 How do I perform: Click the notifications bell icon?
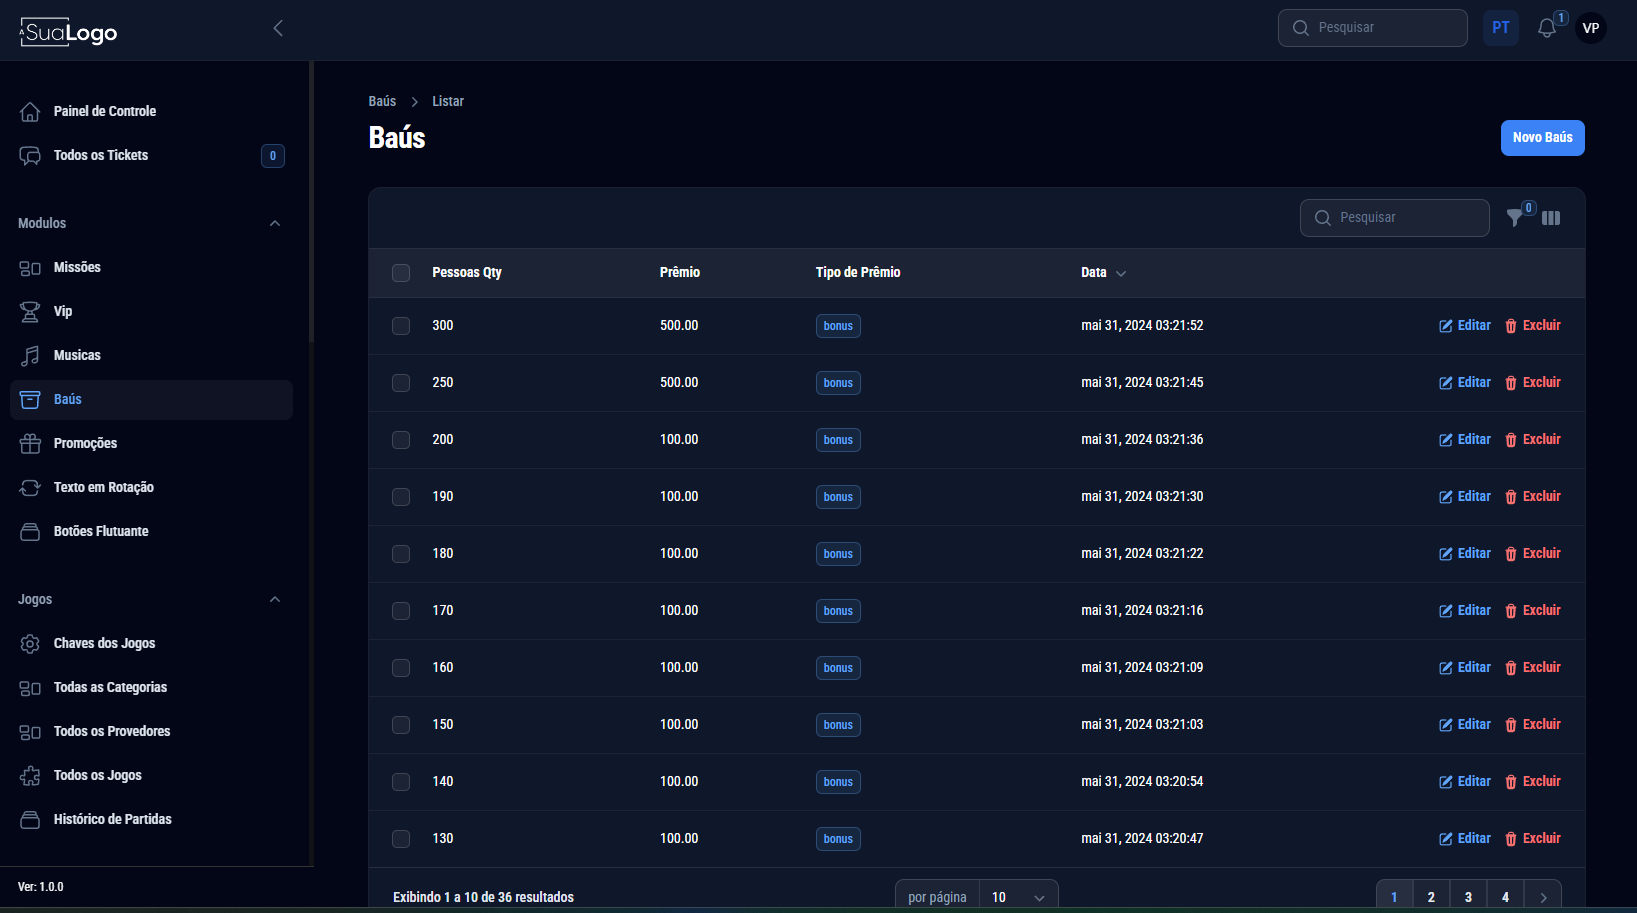[1546, 28]
